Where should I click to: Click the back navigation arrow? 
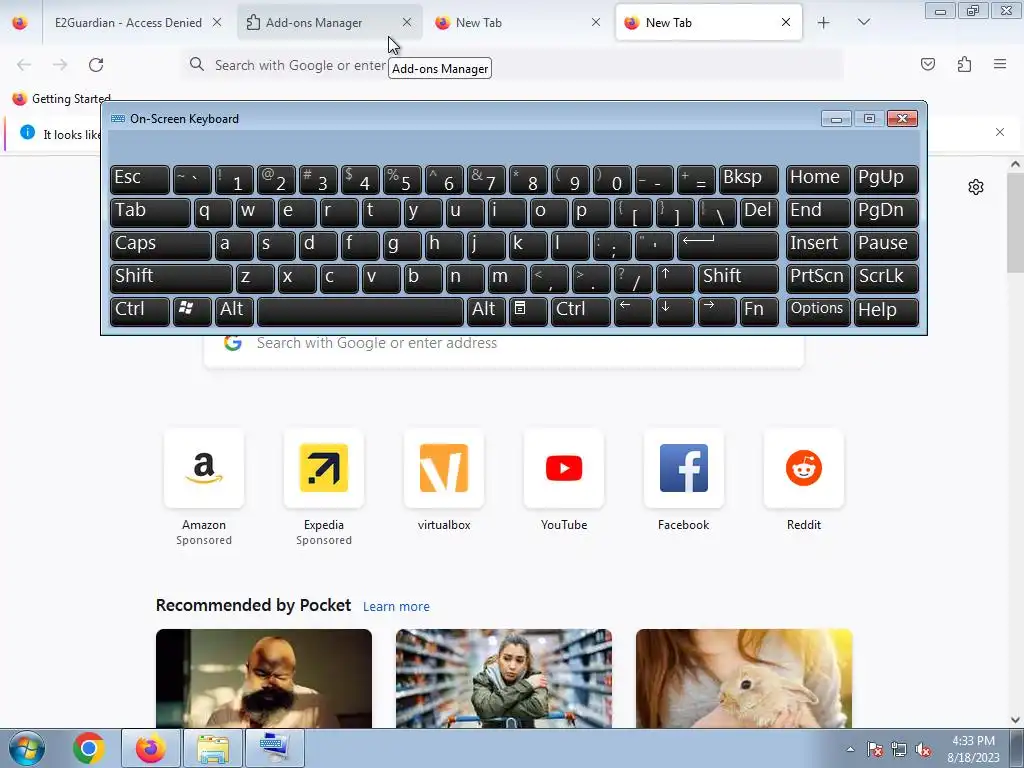pos(24,65)
